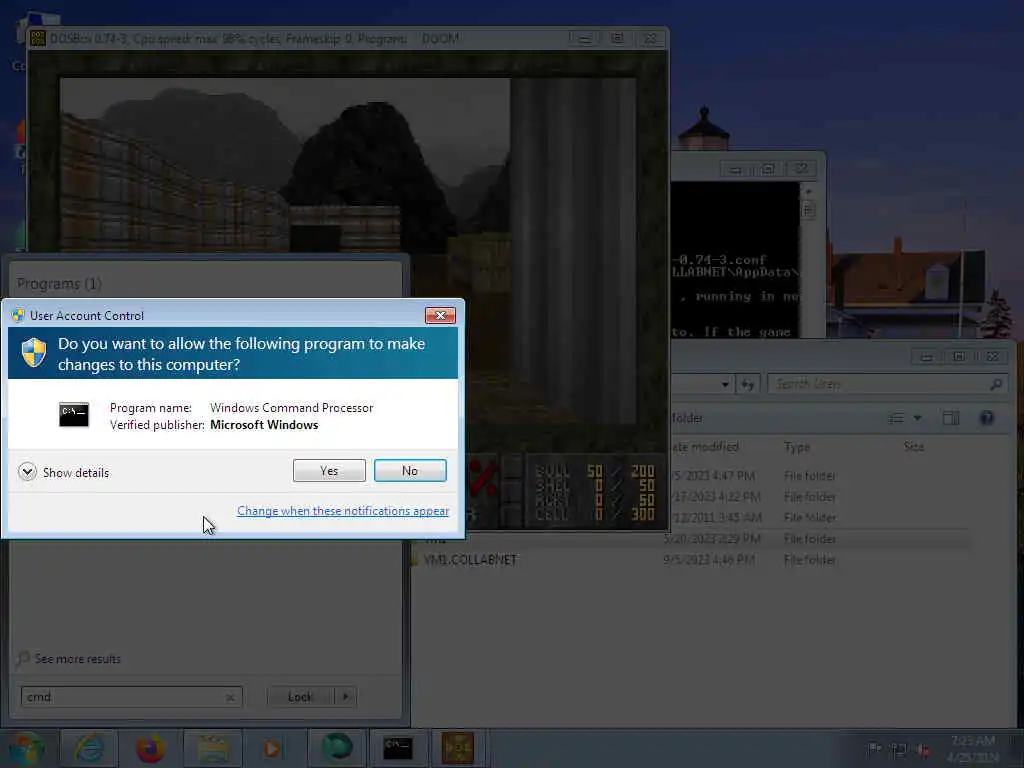1024x768 pixels.
Task: Click the small scroll button in the console window
Action: click(x=808, y=210)
